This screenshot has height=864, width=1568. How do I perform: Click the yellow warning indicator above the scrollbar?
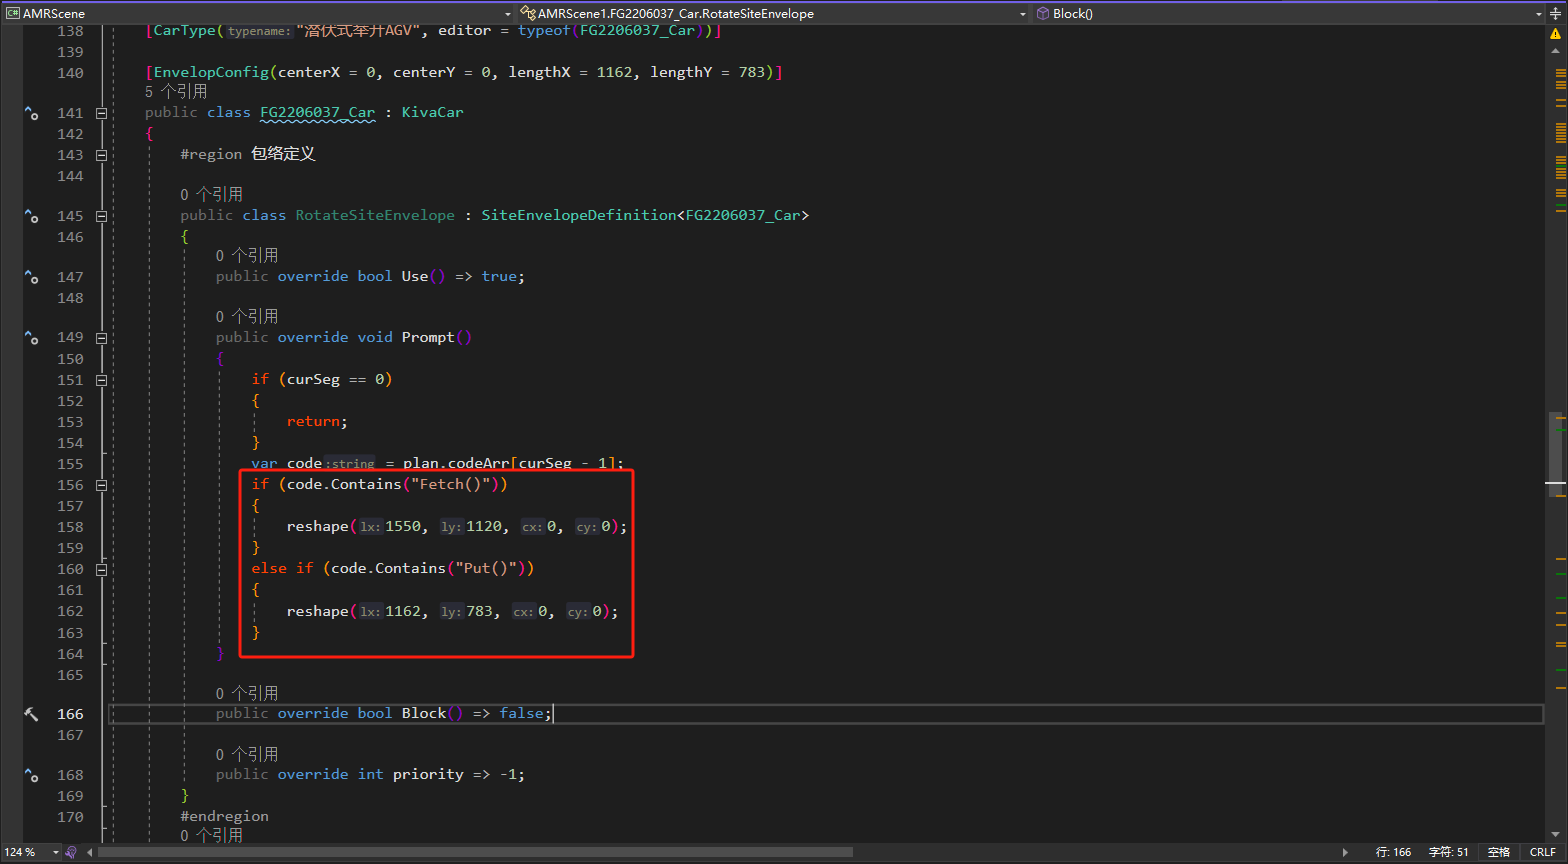pos(1555,33)
